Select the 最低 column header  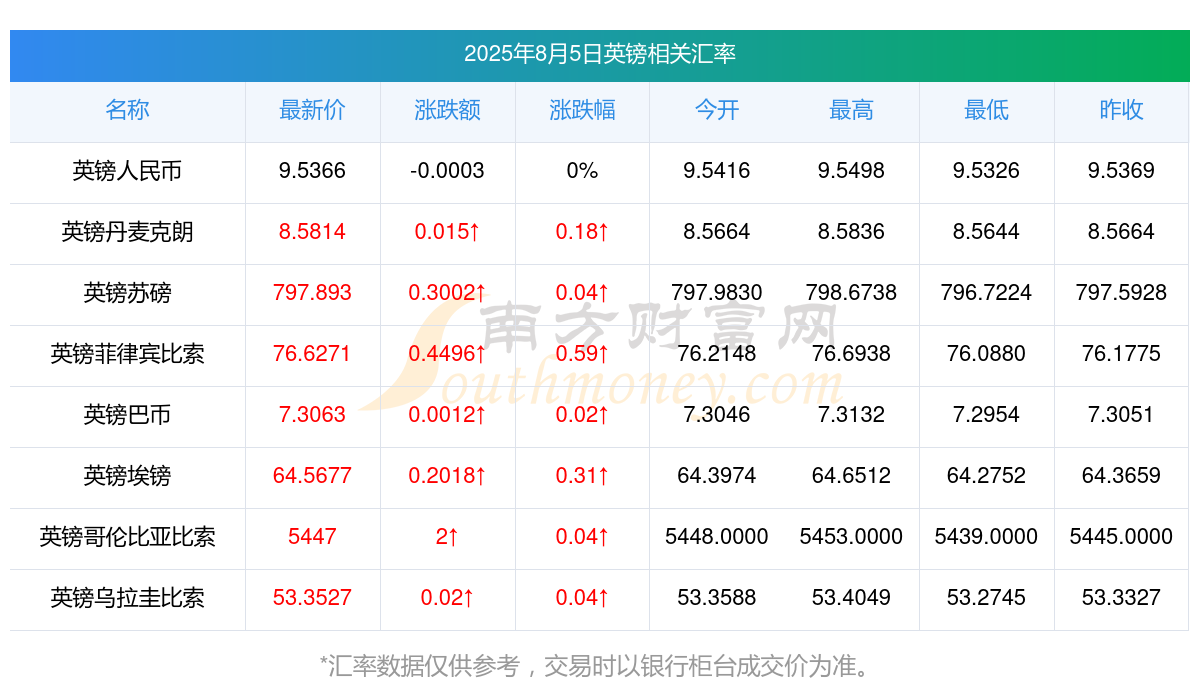click(986, 110)
